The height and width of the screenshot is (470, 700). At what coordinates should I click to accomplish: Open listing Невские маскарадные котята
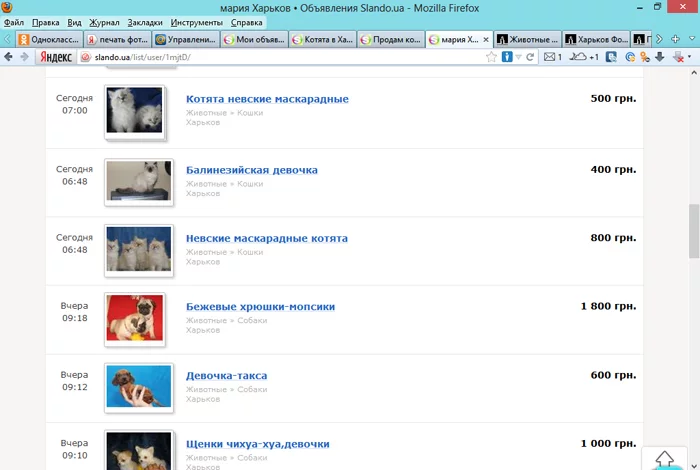(x=267, y=238)
